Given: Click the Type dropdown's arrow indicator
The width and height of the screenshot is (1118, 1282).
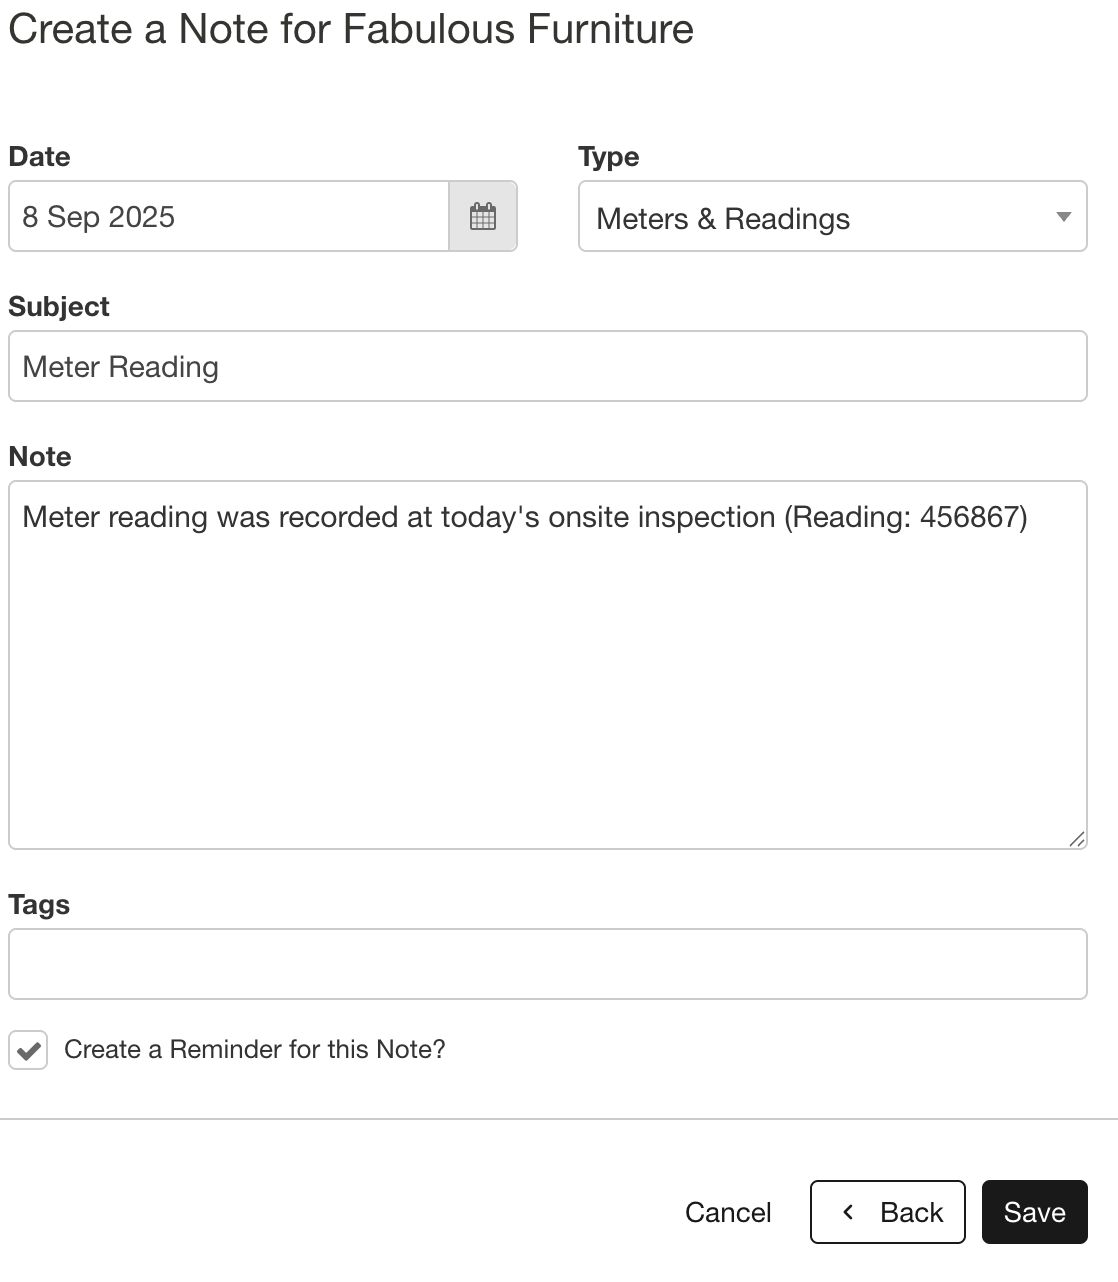Looking at the screenshot, I should click(x=1063, y=217).
